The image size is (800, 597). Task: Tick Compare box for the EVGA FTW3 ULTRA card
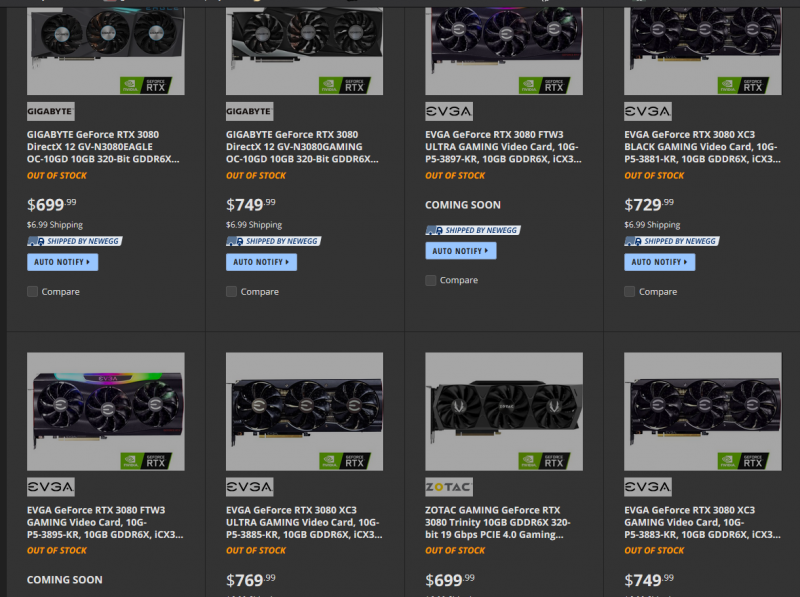click(431, 281)
